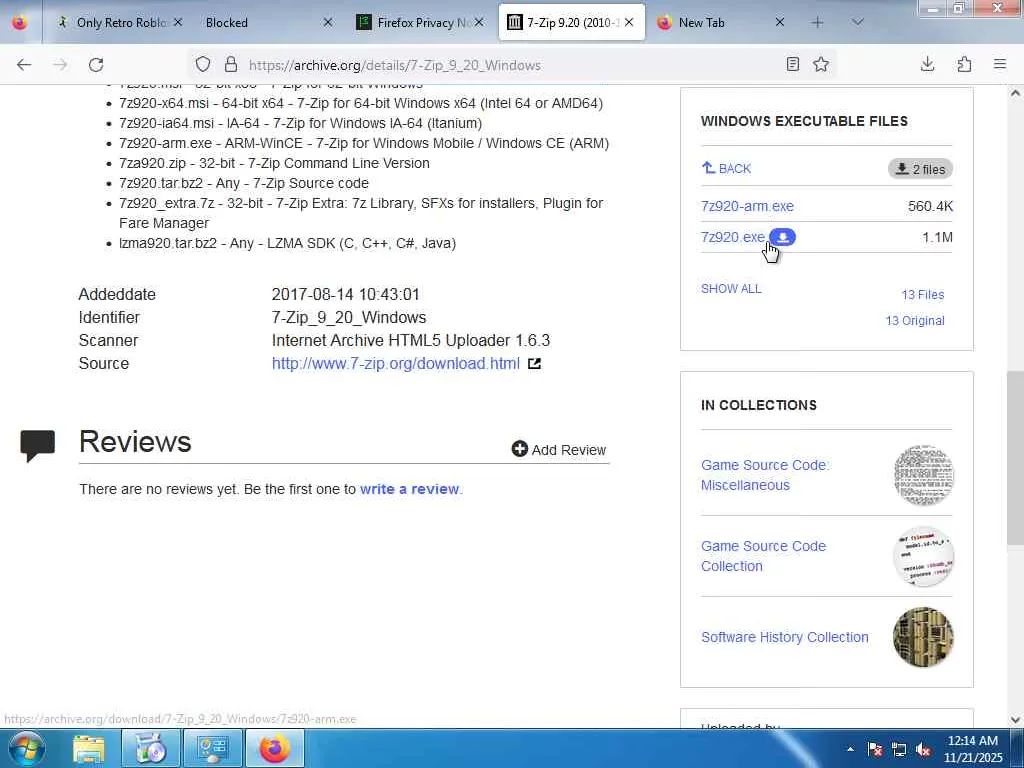The height and width of the screenshot is (768, 1024).
Task: Click the forward navigation arrow
Action: pos(60,65)
